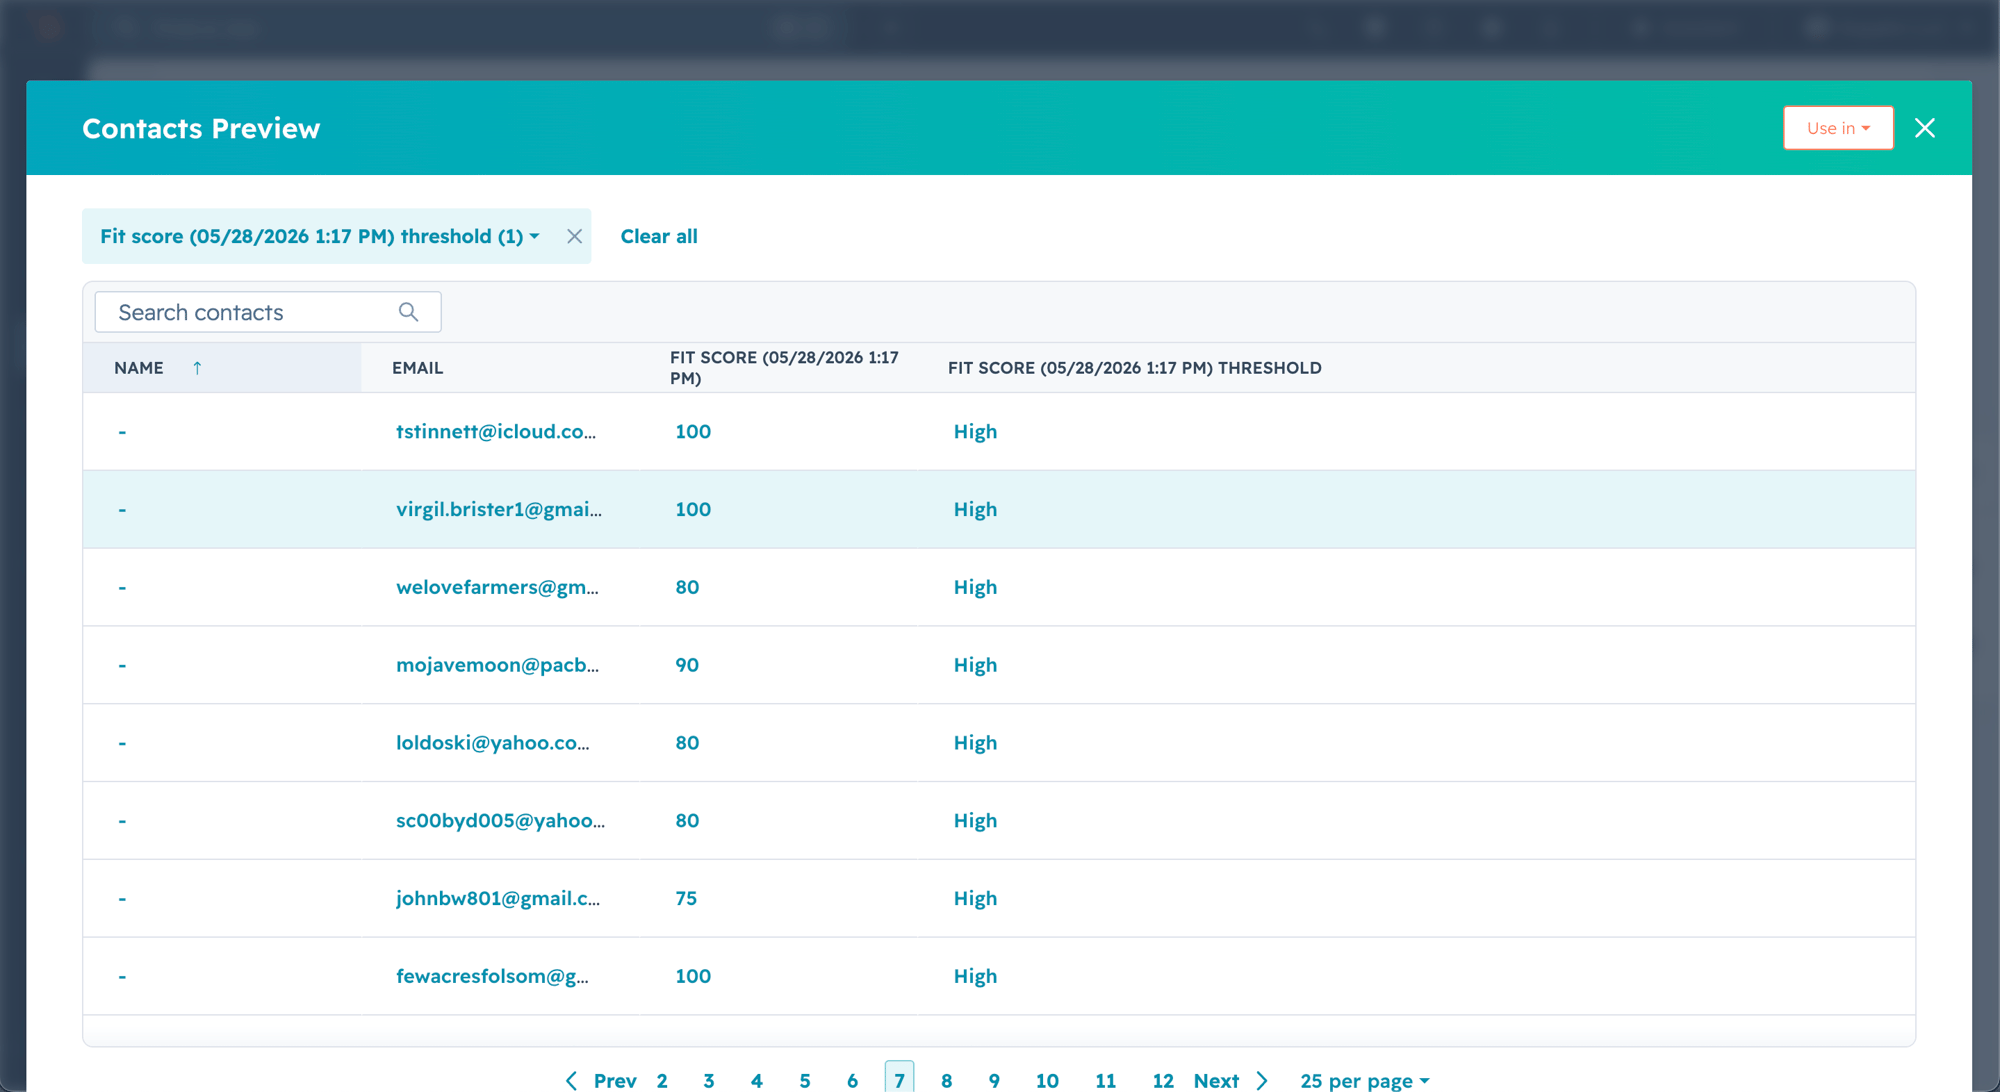This screenshot has height=1092, width=2000.
Task: Sort by the NAME column header
Action: 139,368
